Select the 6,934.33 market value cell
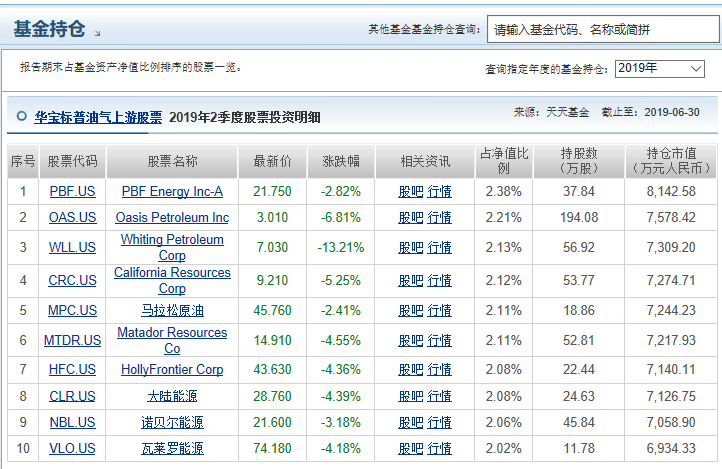This screenshot has height=469, width=722. (x=671, y=448)
